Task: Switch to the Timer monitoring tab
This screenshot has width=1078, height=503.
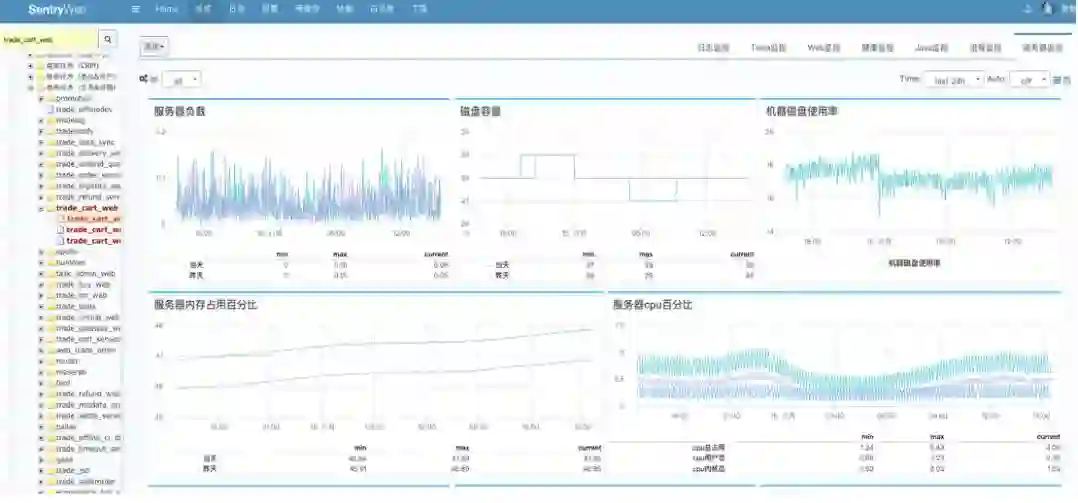Action: 768,48
